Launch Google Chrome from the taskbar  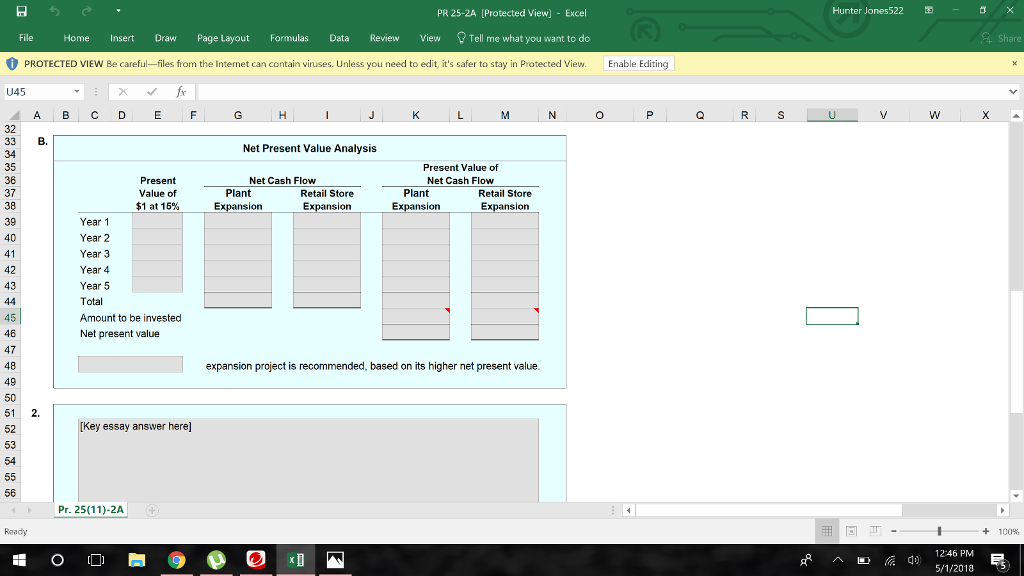(x=177, y=560)
